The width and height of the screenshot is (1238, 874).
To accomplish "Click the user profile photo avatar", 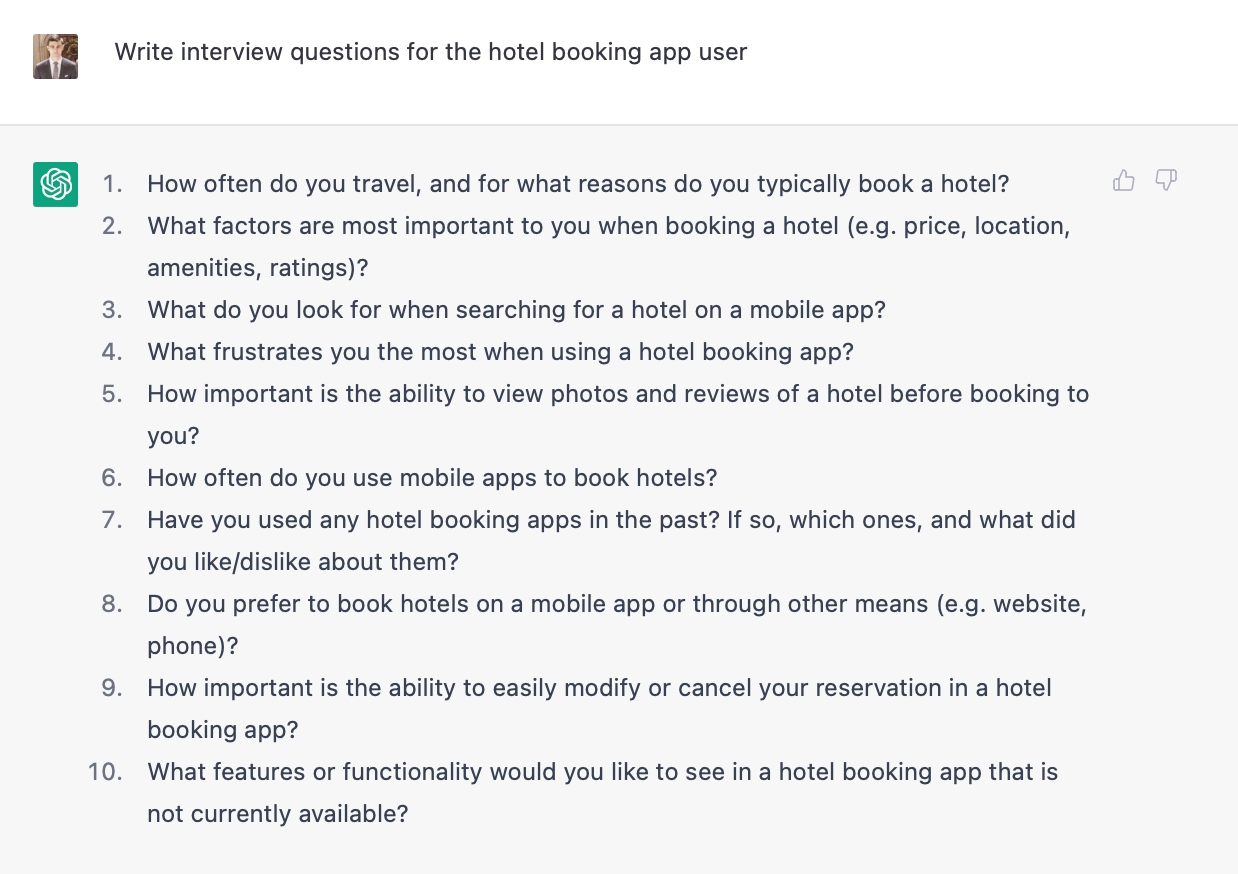I will (x=56, y=56).
